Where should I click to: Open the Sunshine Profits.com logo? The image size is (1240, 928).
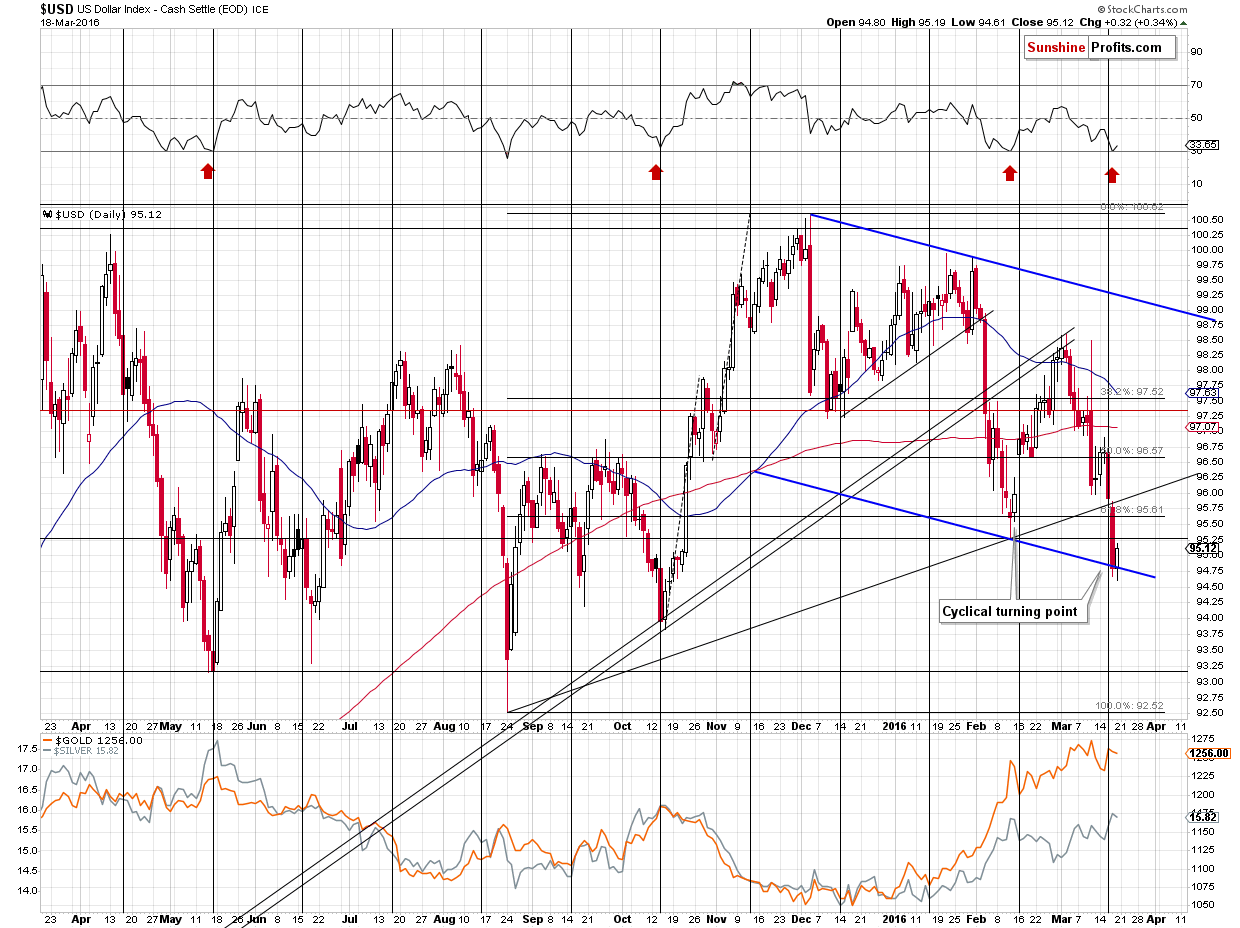[x=1099, y=47]
